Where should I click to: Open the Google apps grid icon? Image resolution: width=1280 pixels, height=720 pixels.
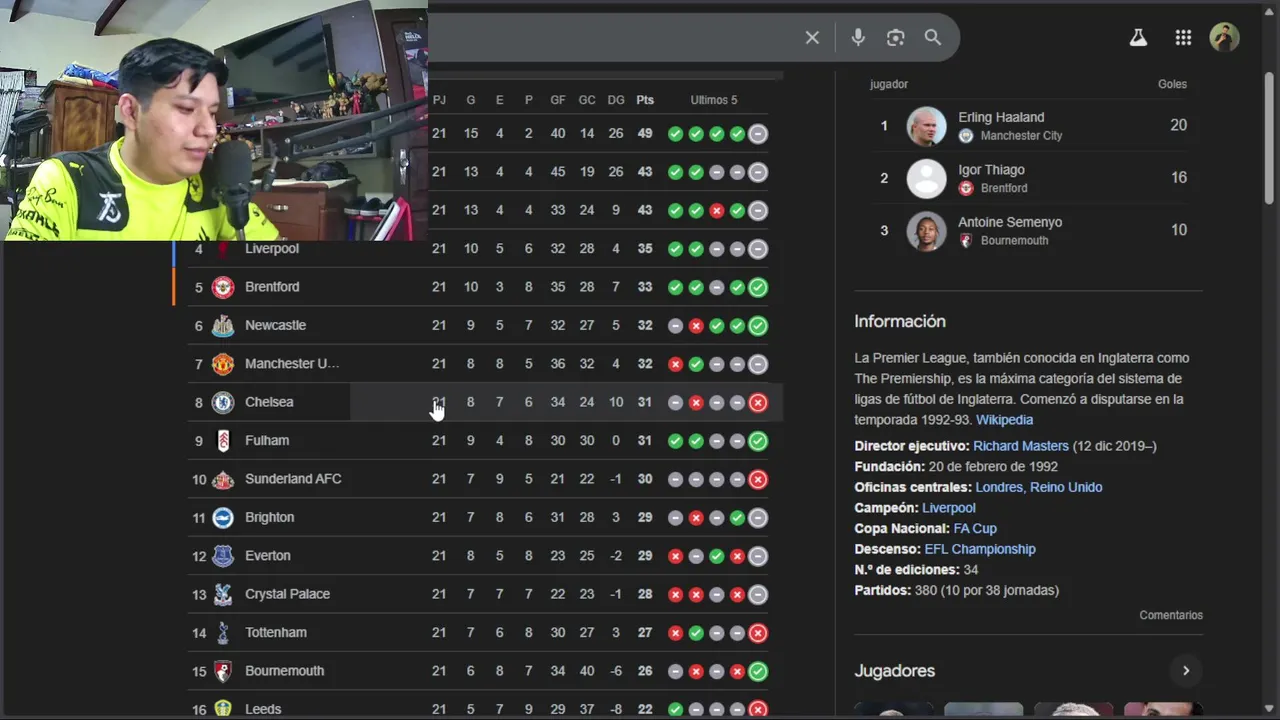pos(1183,37)
